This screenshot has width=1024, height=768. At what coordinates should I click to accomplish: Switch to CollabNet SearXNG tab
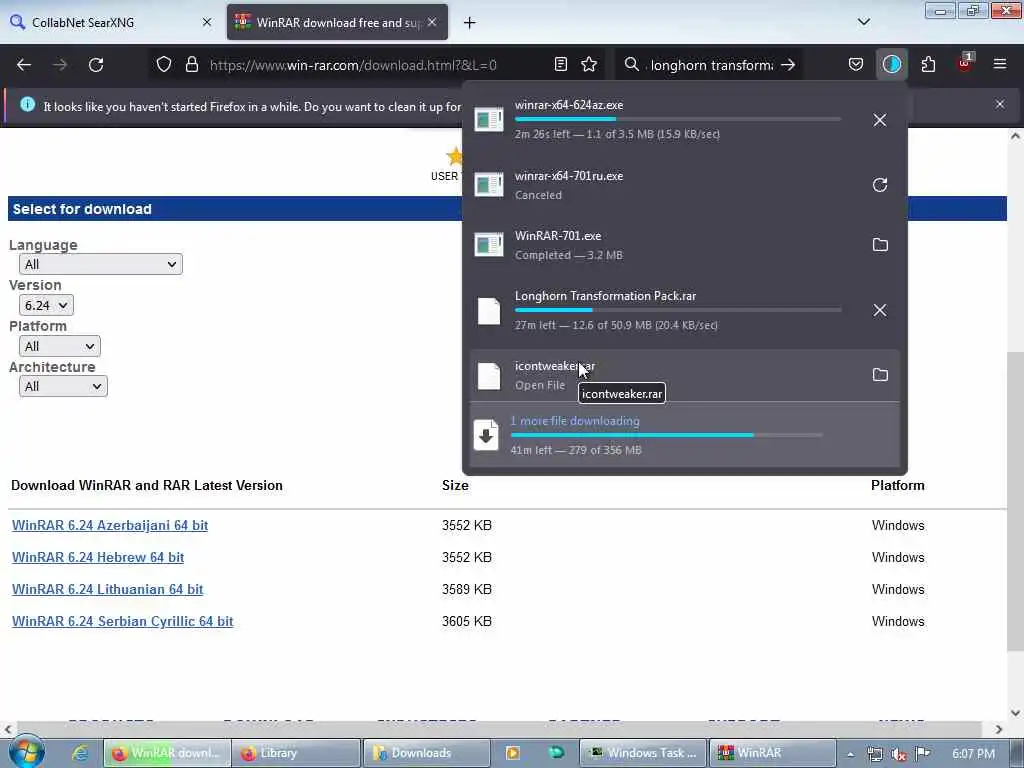point(111,22)
